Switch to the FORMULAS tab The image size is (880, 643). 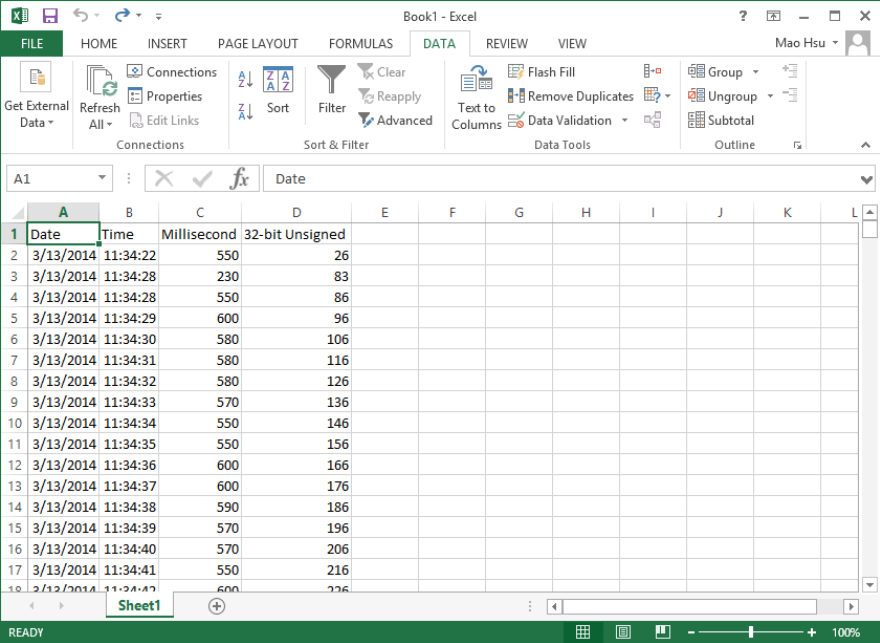pyautogui.click(x=361, y=44)
